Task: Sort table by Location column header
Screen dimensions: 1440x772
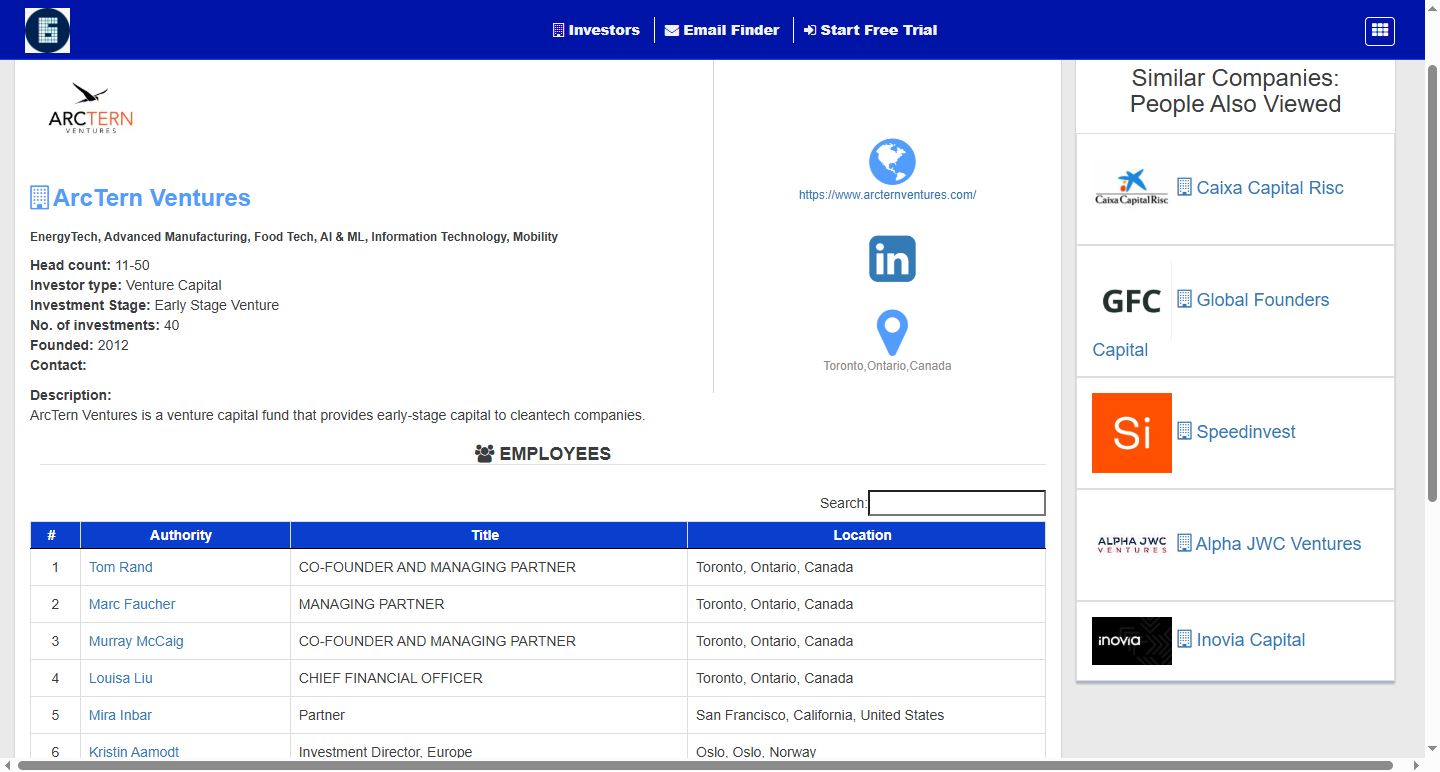Action: point(866,535)
